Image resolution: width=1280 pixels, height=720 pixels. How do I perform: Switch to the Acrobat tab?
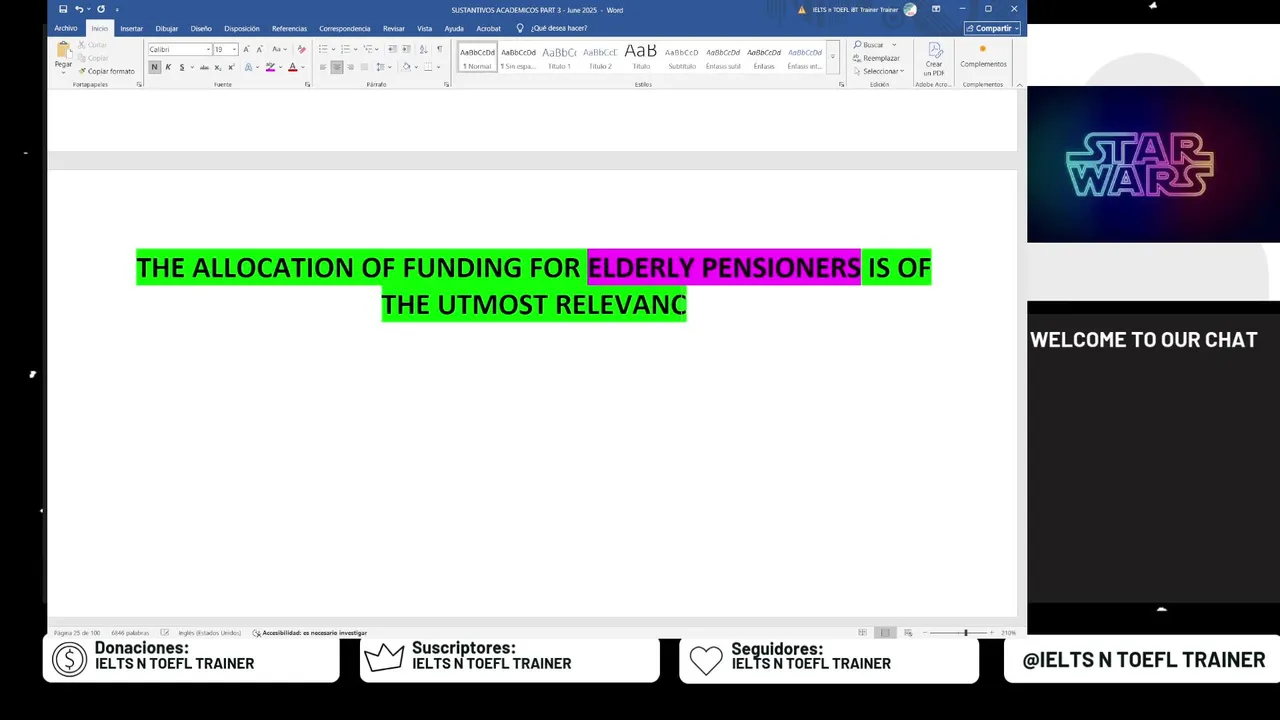point(488,28)
